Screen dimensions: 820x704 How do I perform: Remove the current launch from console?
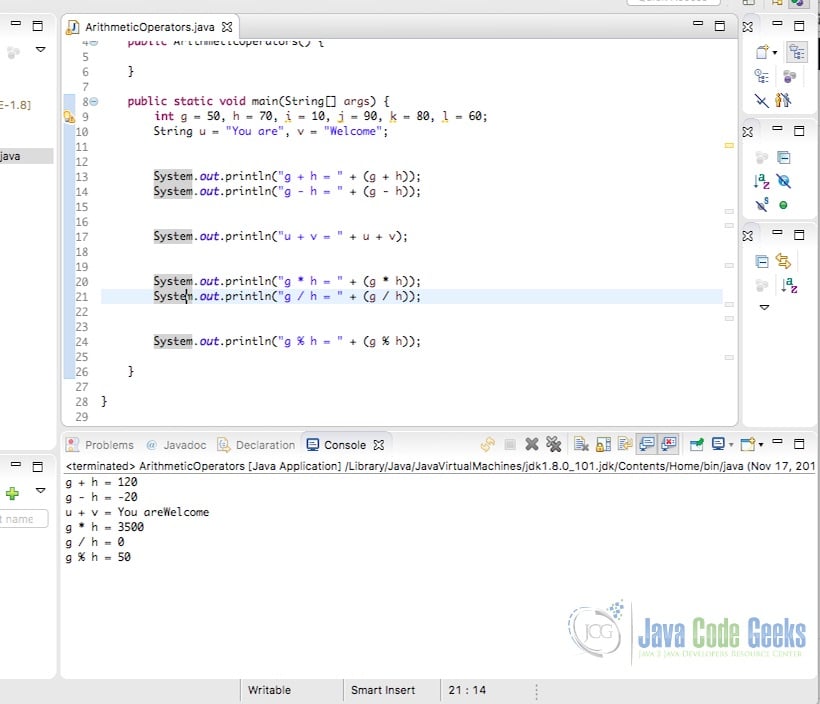(x=531, y=444)
